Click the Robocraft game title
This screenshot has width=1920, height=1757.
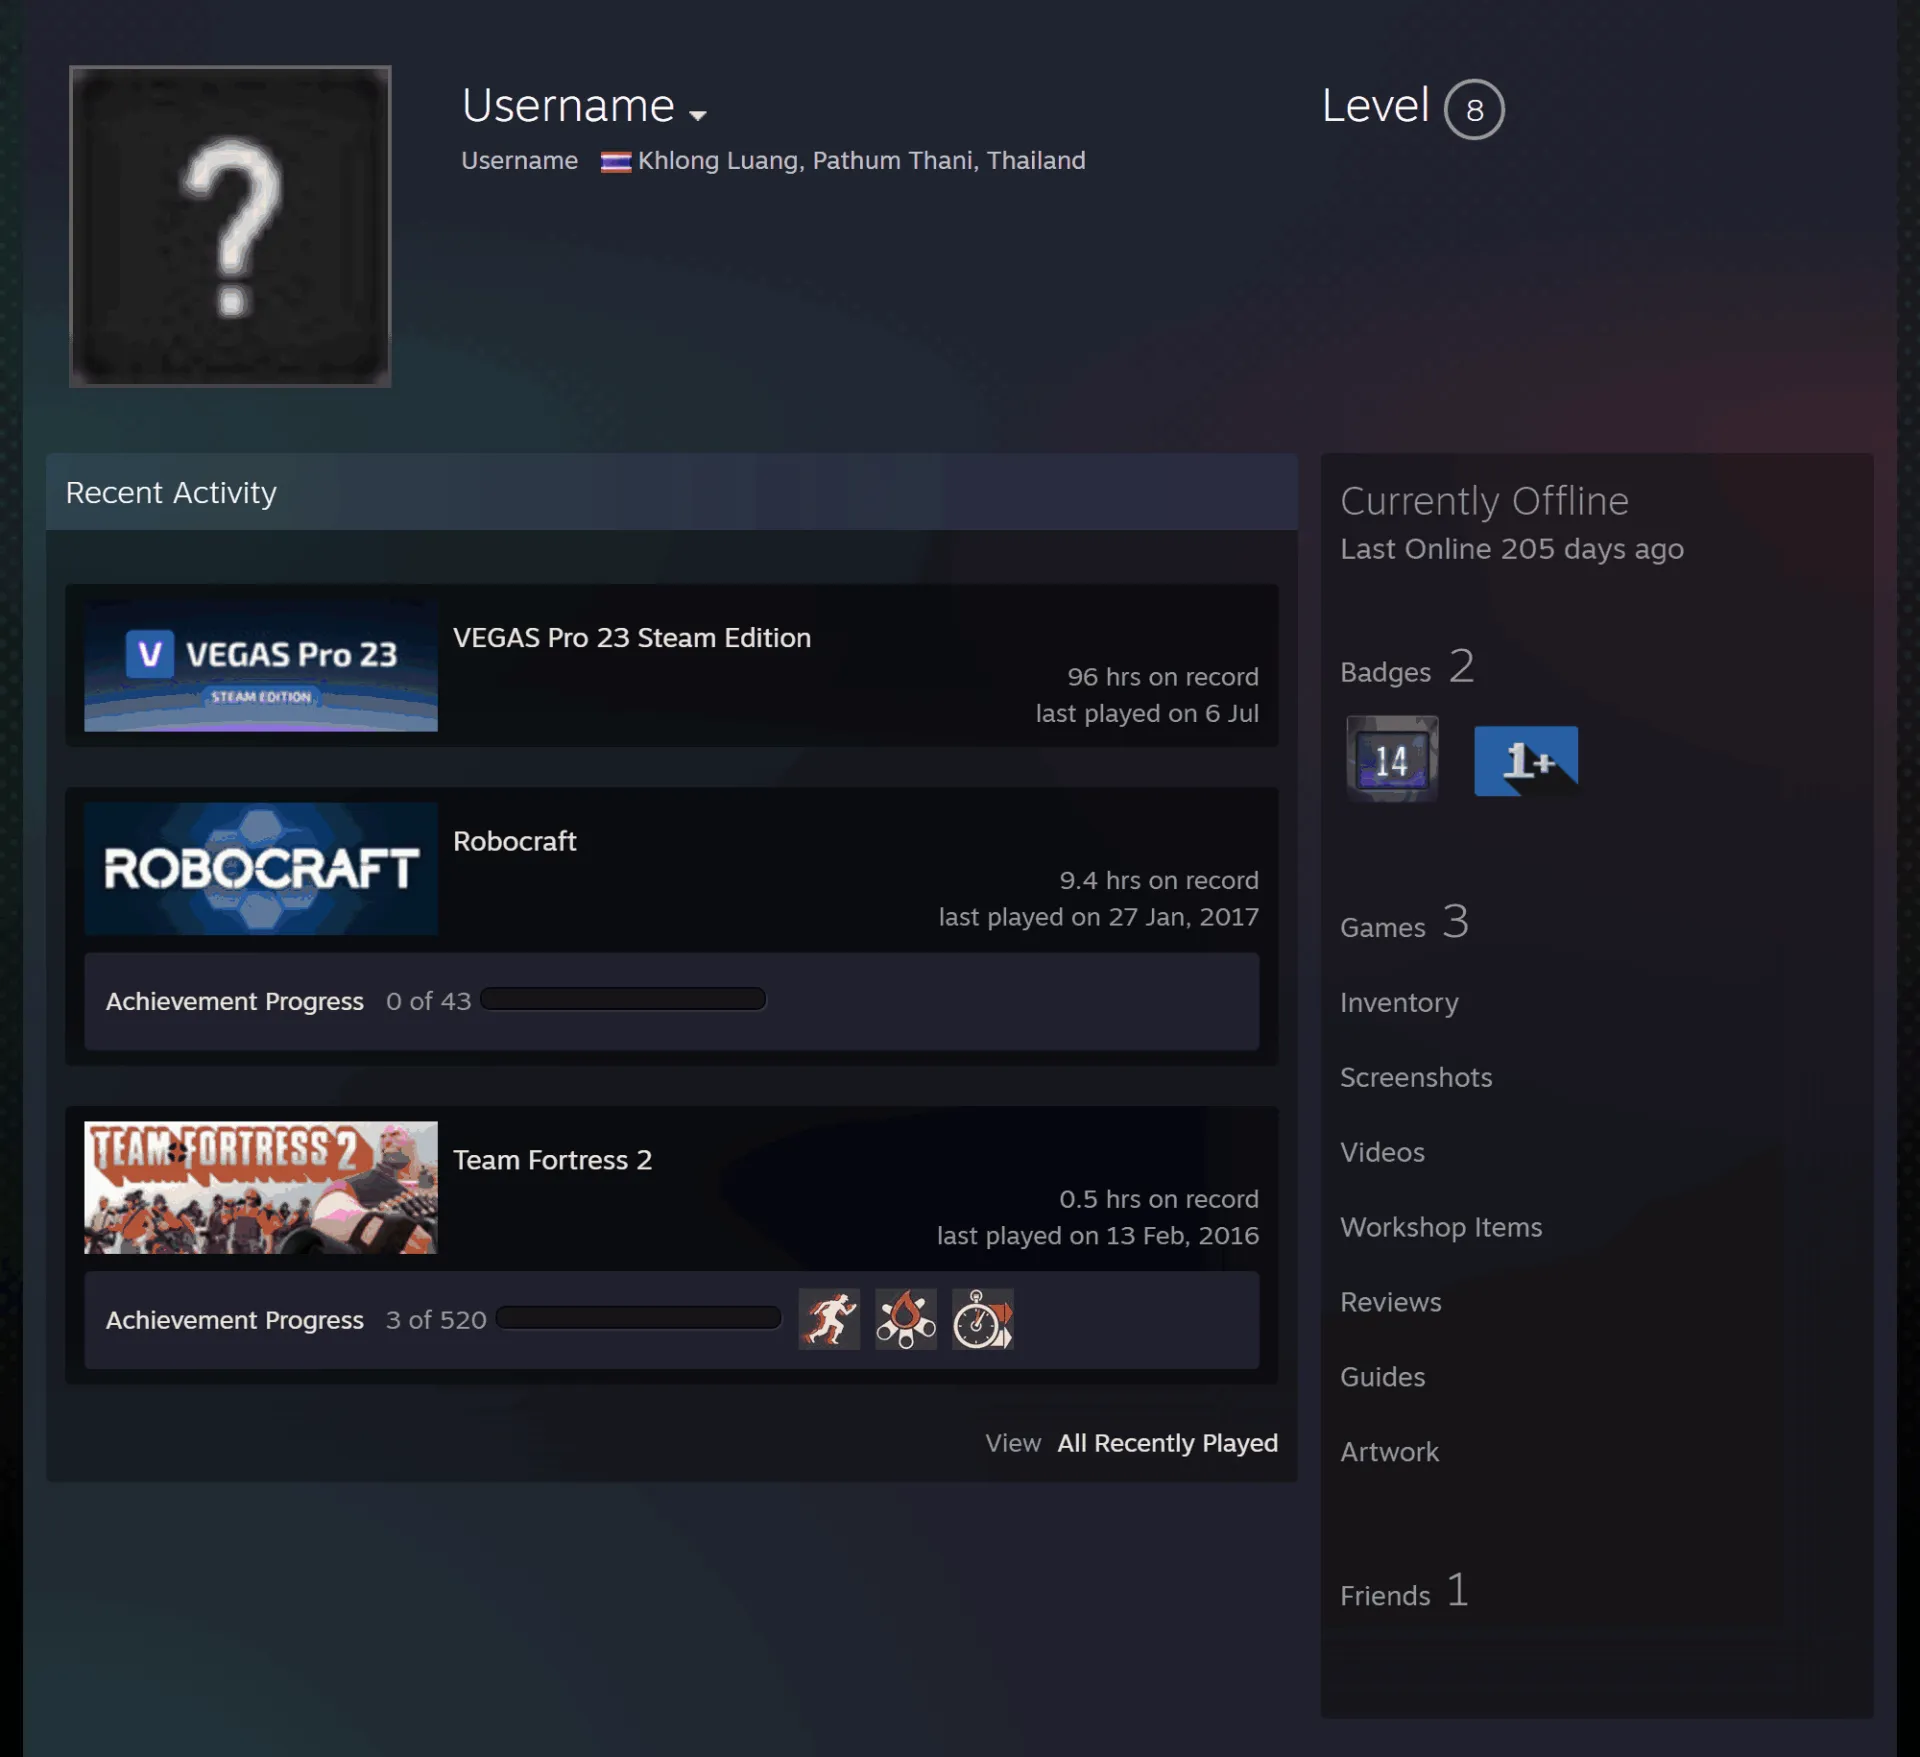tap(515, 841)
